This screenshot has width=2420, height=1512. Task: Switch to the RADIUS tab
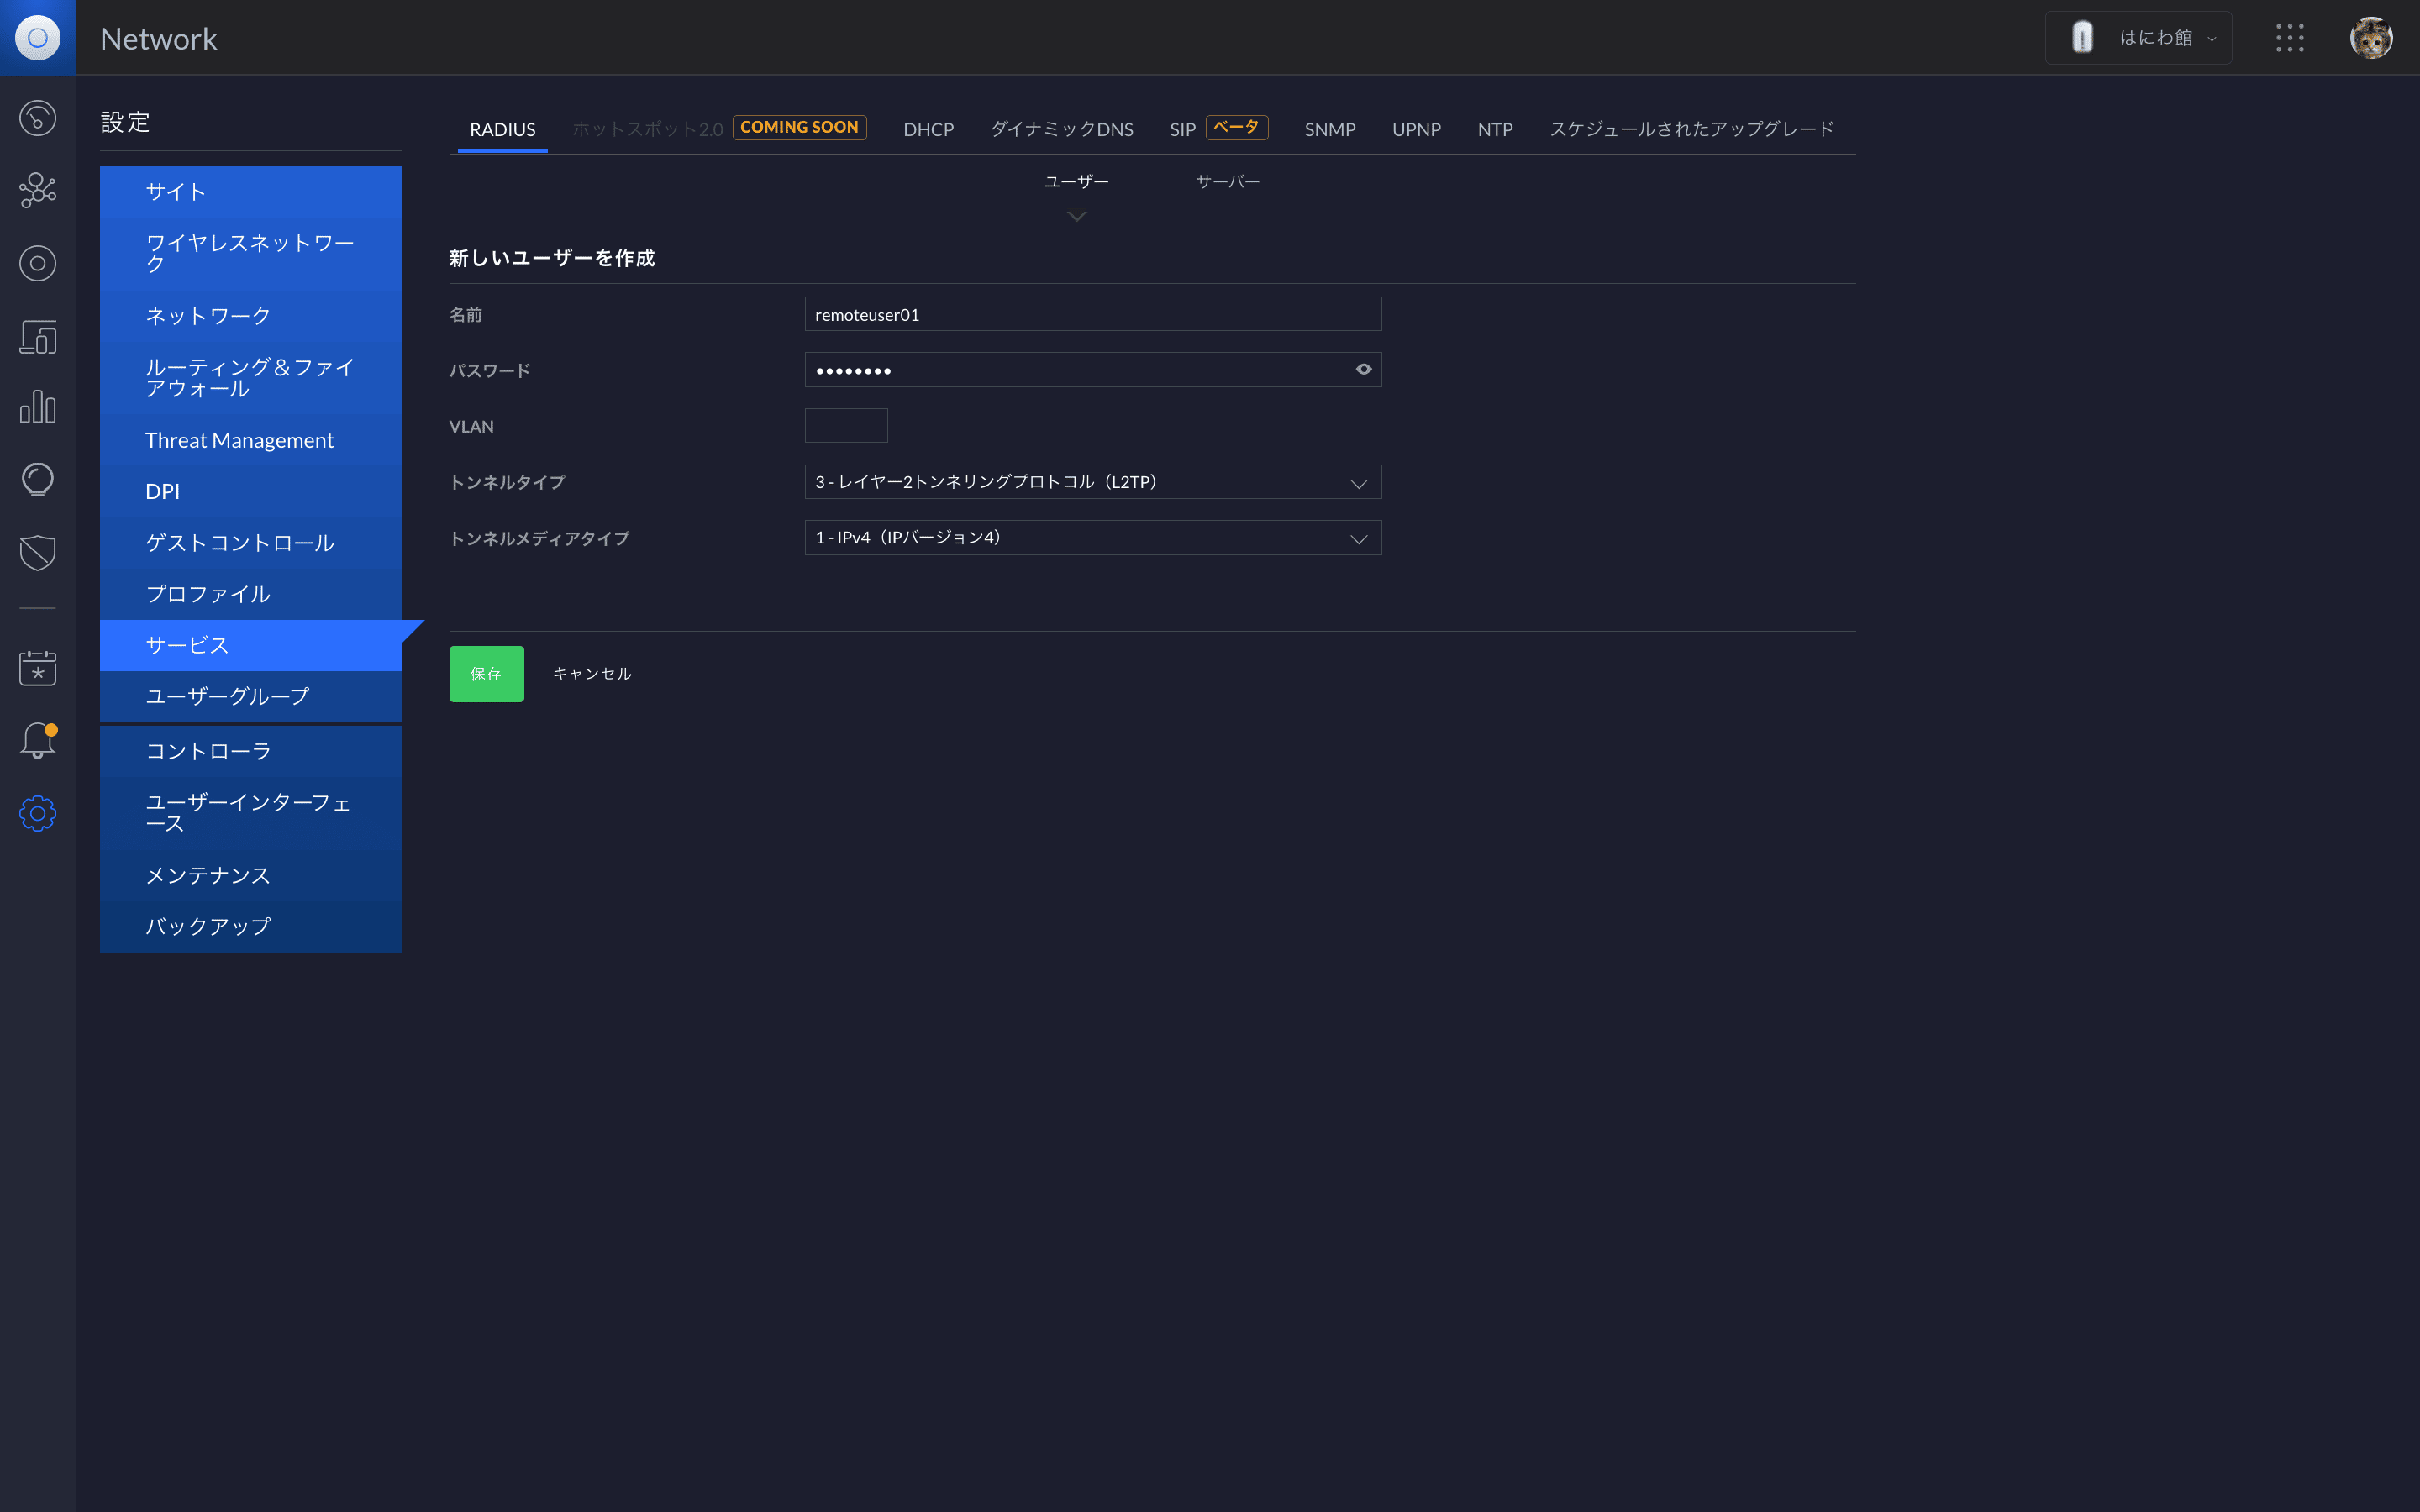coord(502,129)
